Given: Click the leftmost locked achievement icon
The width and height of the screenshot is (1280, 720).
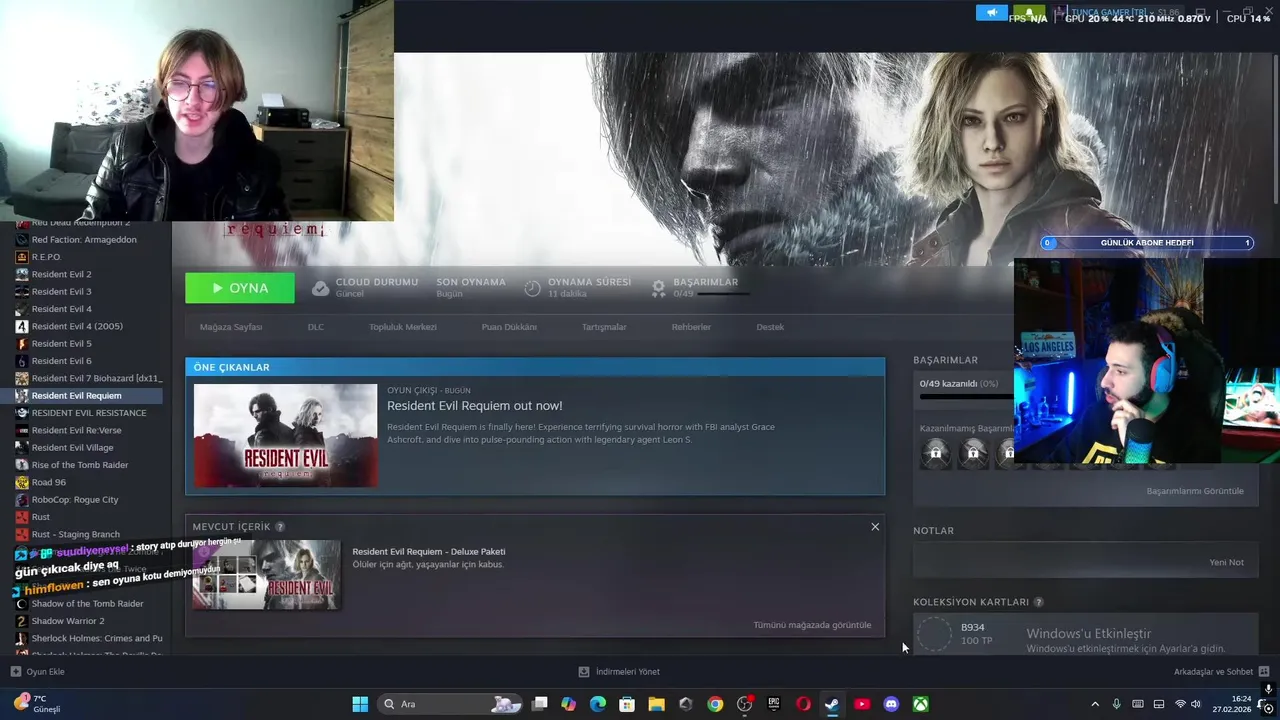Looking at the screenshot, I should (x=936, y=454).
